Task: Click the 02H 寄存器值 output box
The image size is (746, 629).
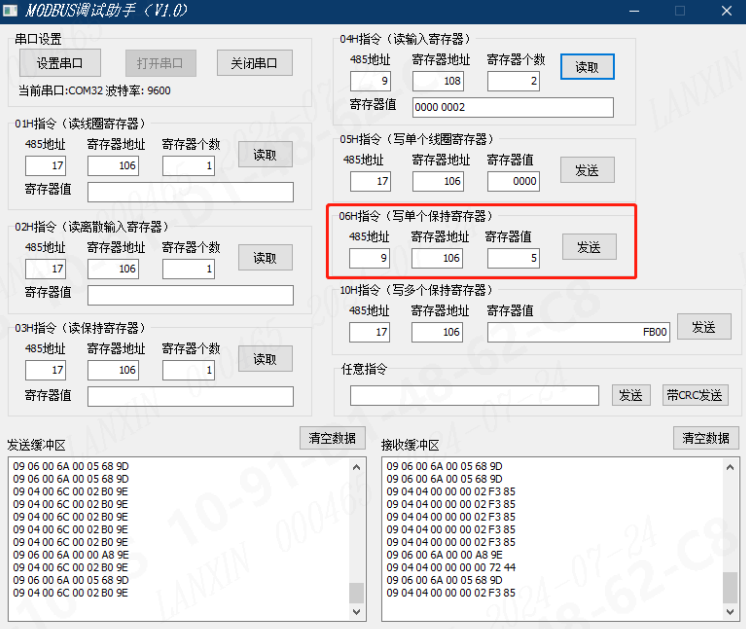Action: click(190, 295)
